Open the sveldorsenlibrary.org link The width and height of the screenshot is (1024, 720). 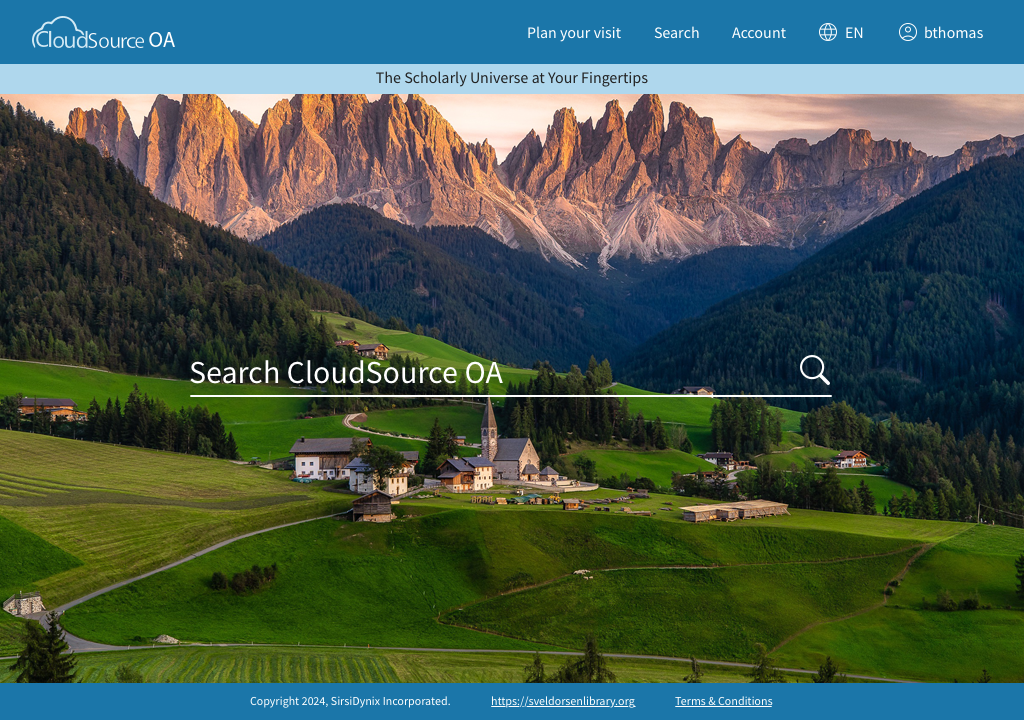coord(563,701)
